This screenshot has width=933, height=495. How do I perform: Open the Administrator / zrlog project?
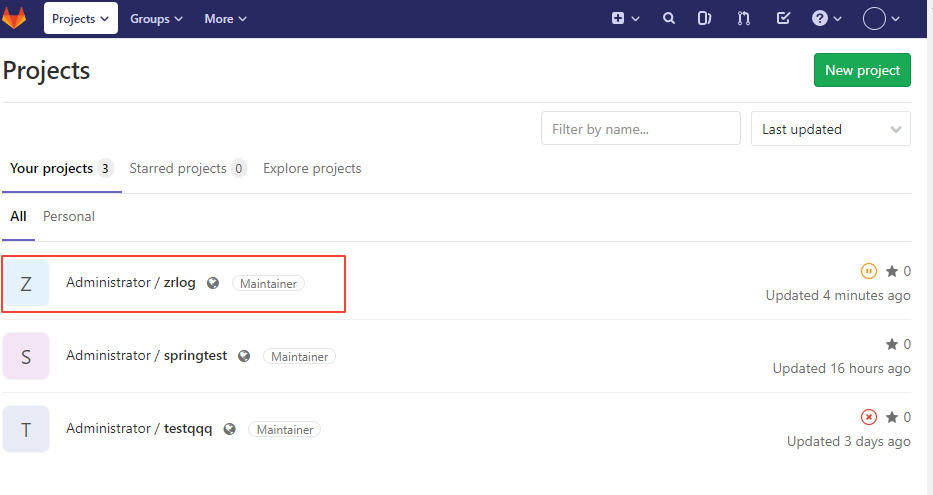click(x=130, y=283)
